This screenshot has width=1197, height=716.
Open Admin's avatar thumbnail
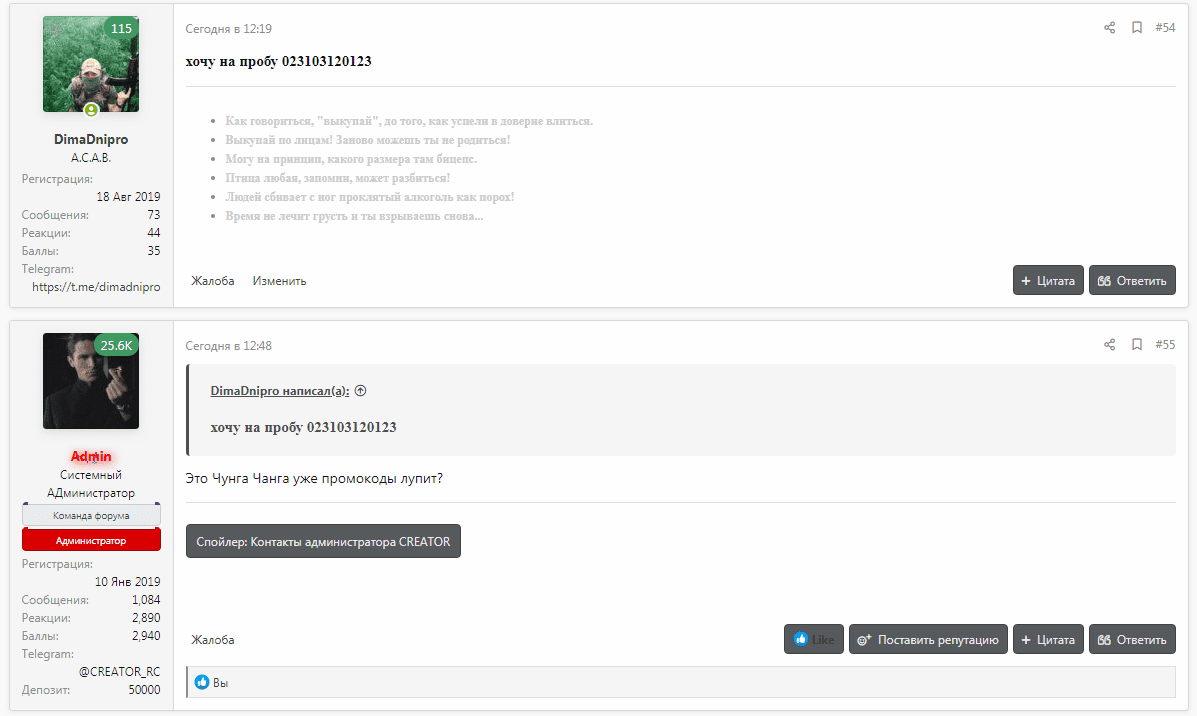tap(91, 381)
